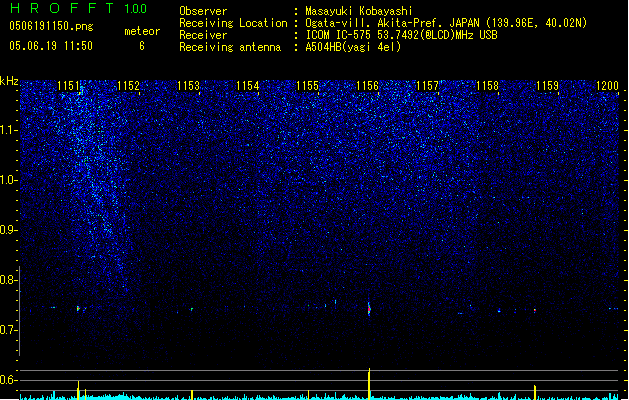Select the ICOM IC-575 53.7492 MHz receiver text
The image size is (629, 400).
402,35
